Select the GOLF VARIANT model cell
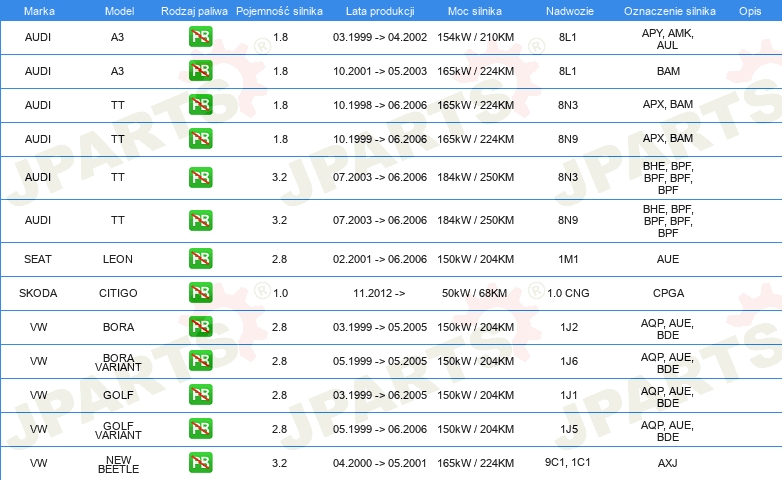This screenshot has height=480, width=782. (118, 430)
